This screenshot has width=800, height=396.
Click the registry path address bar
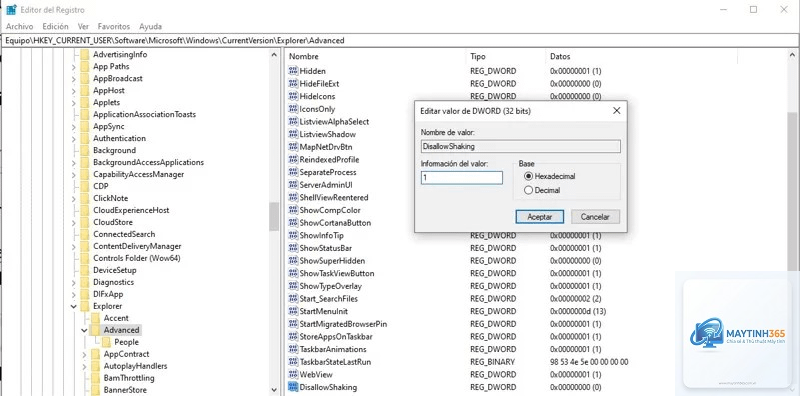(x=399, y=40)
